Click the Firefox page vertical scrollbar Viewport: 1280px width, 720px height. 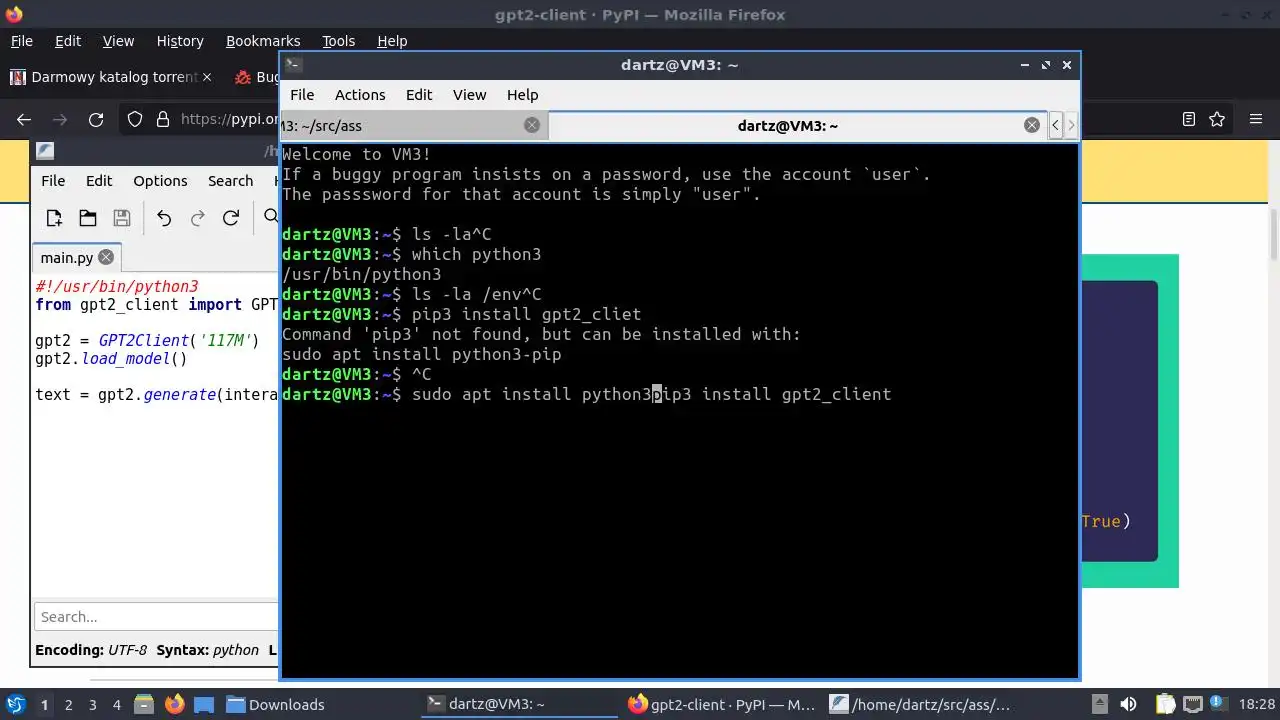coord(1273,235)
